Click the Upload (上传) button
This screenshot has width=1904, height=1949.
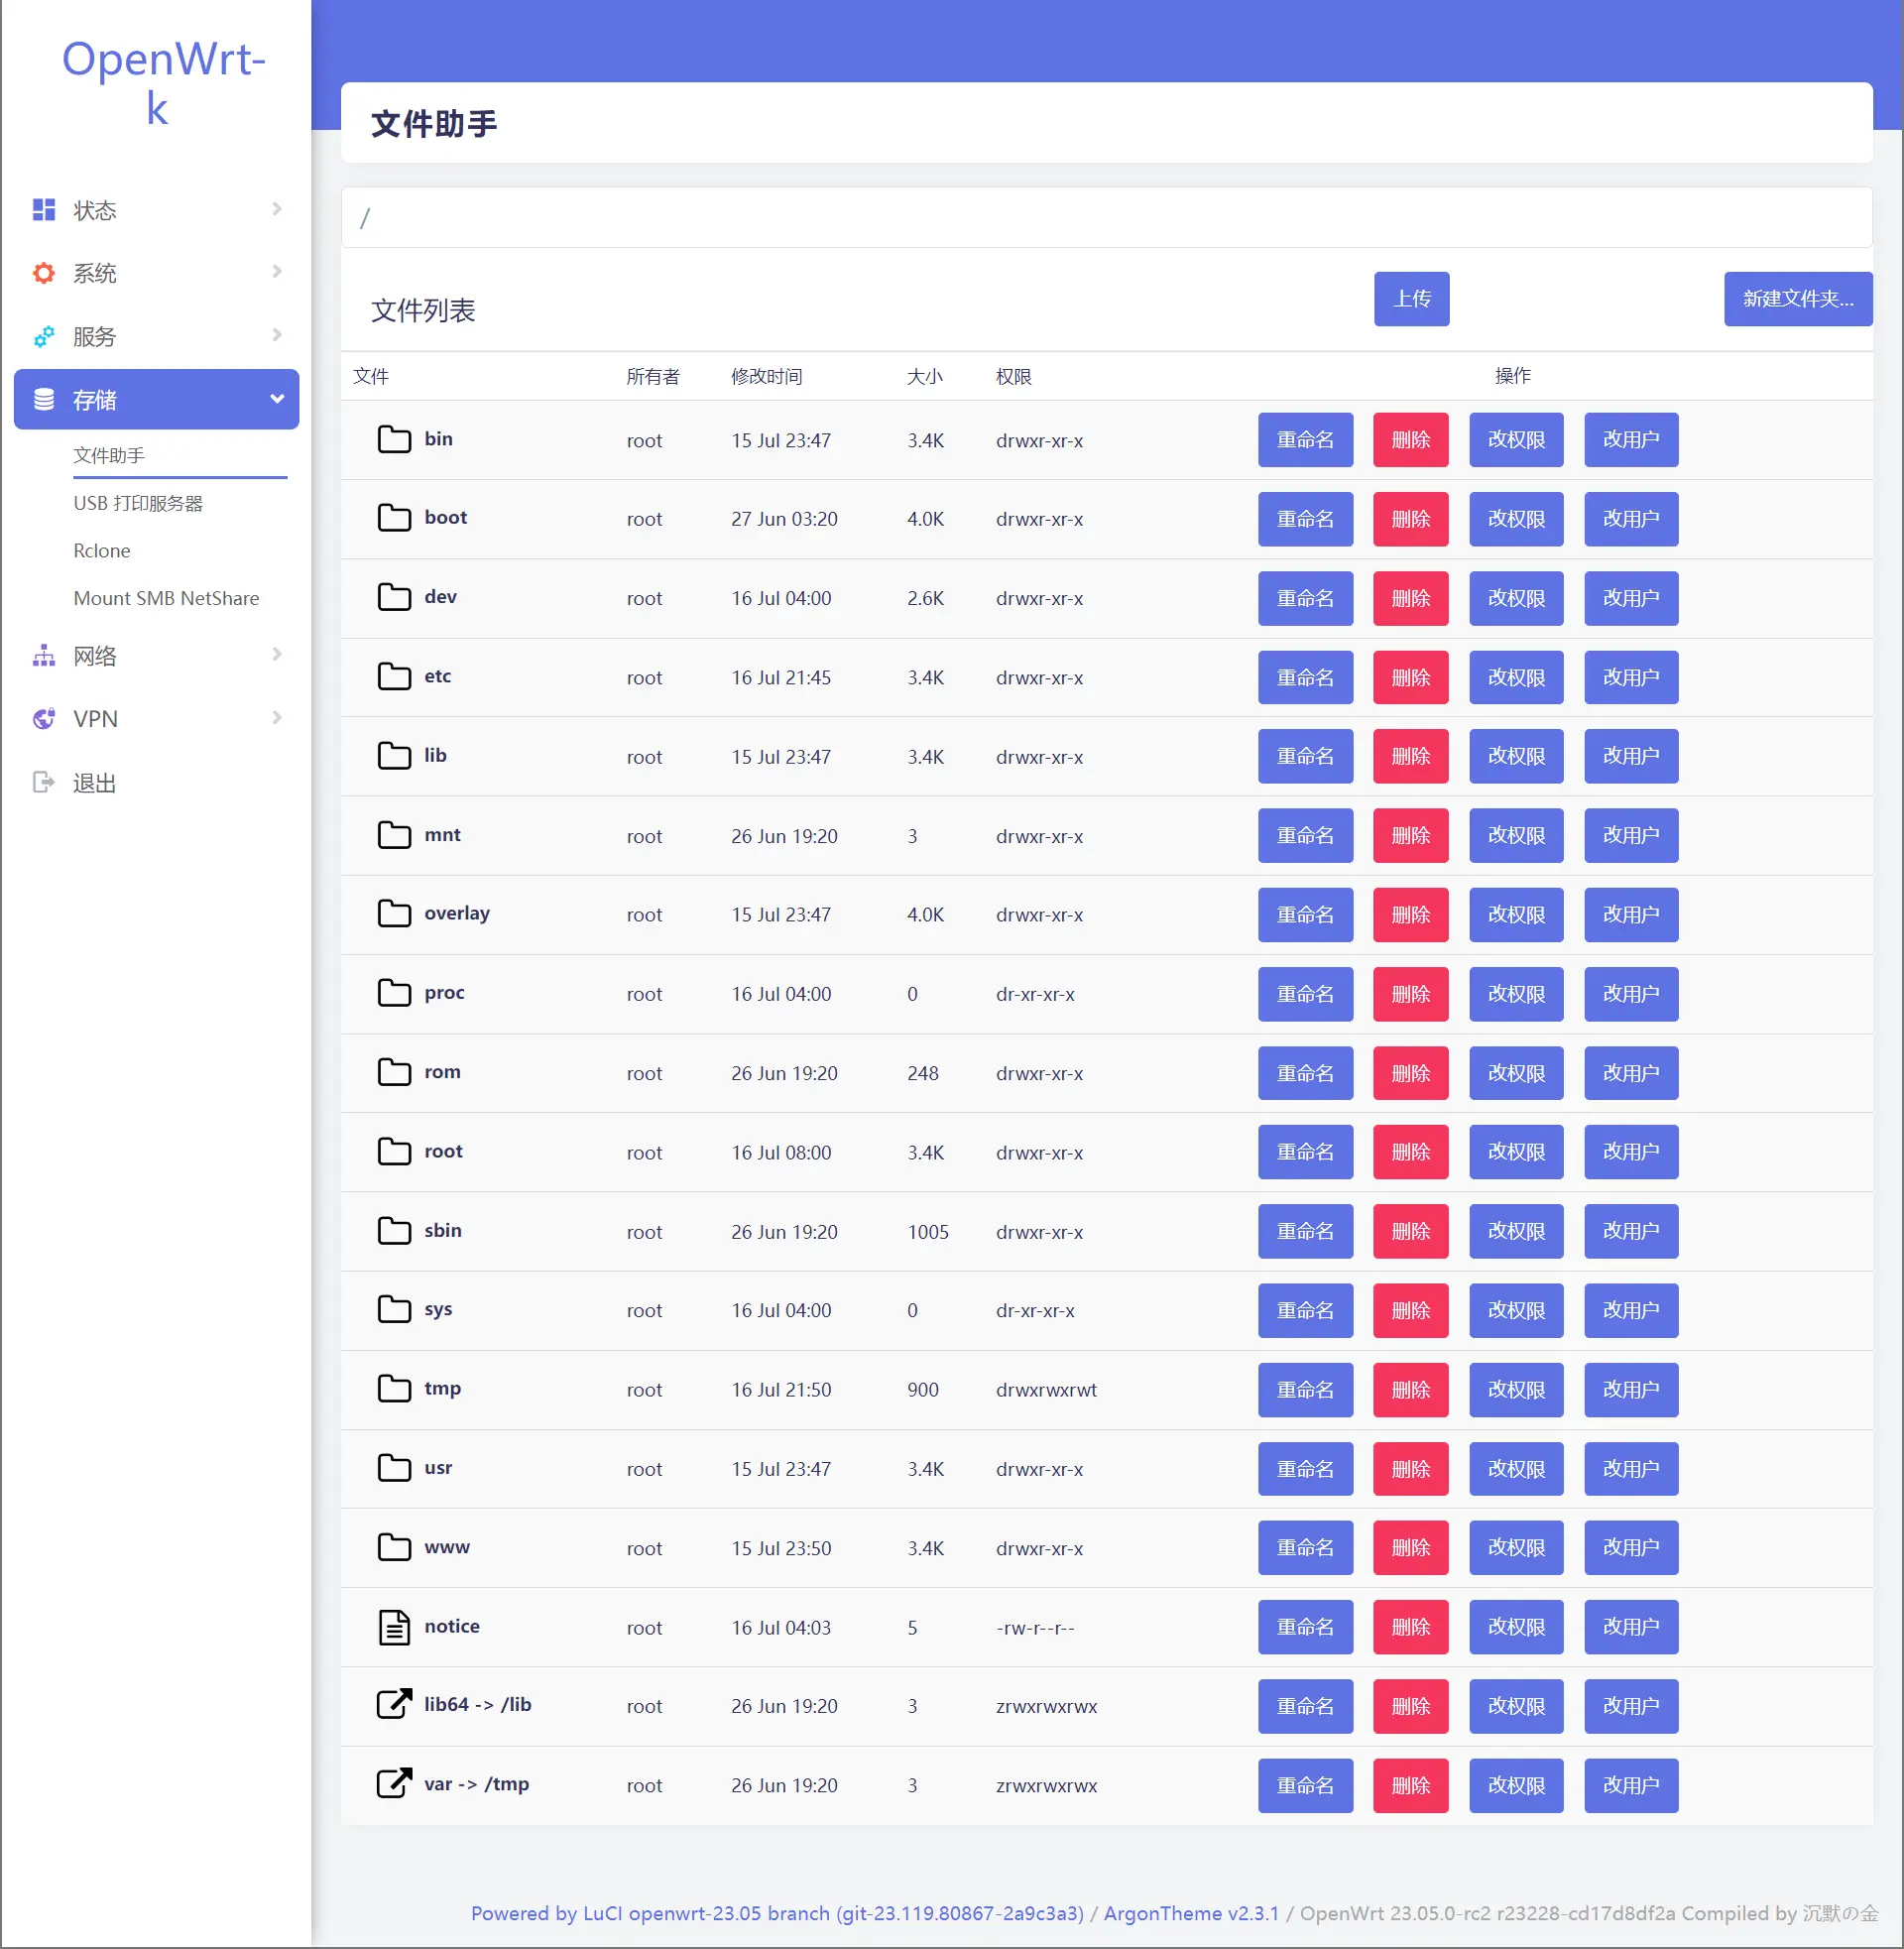(1411, 299)
